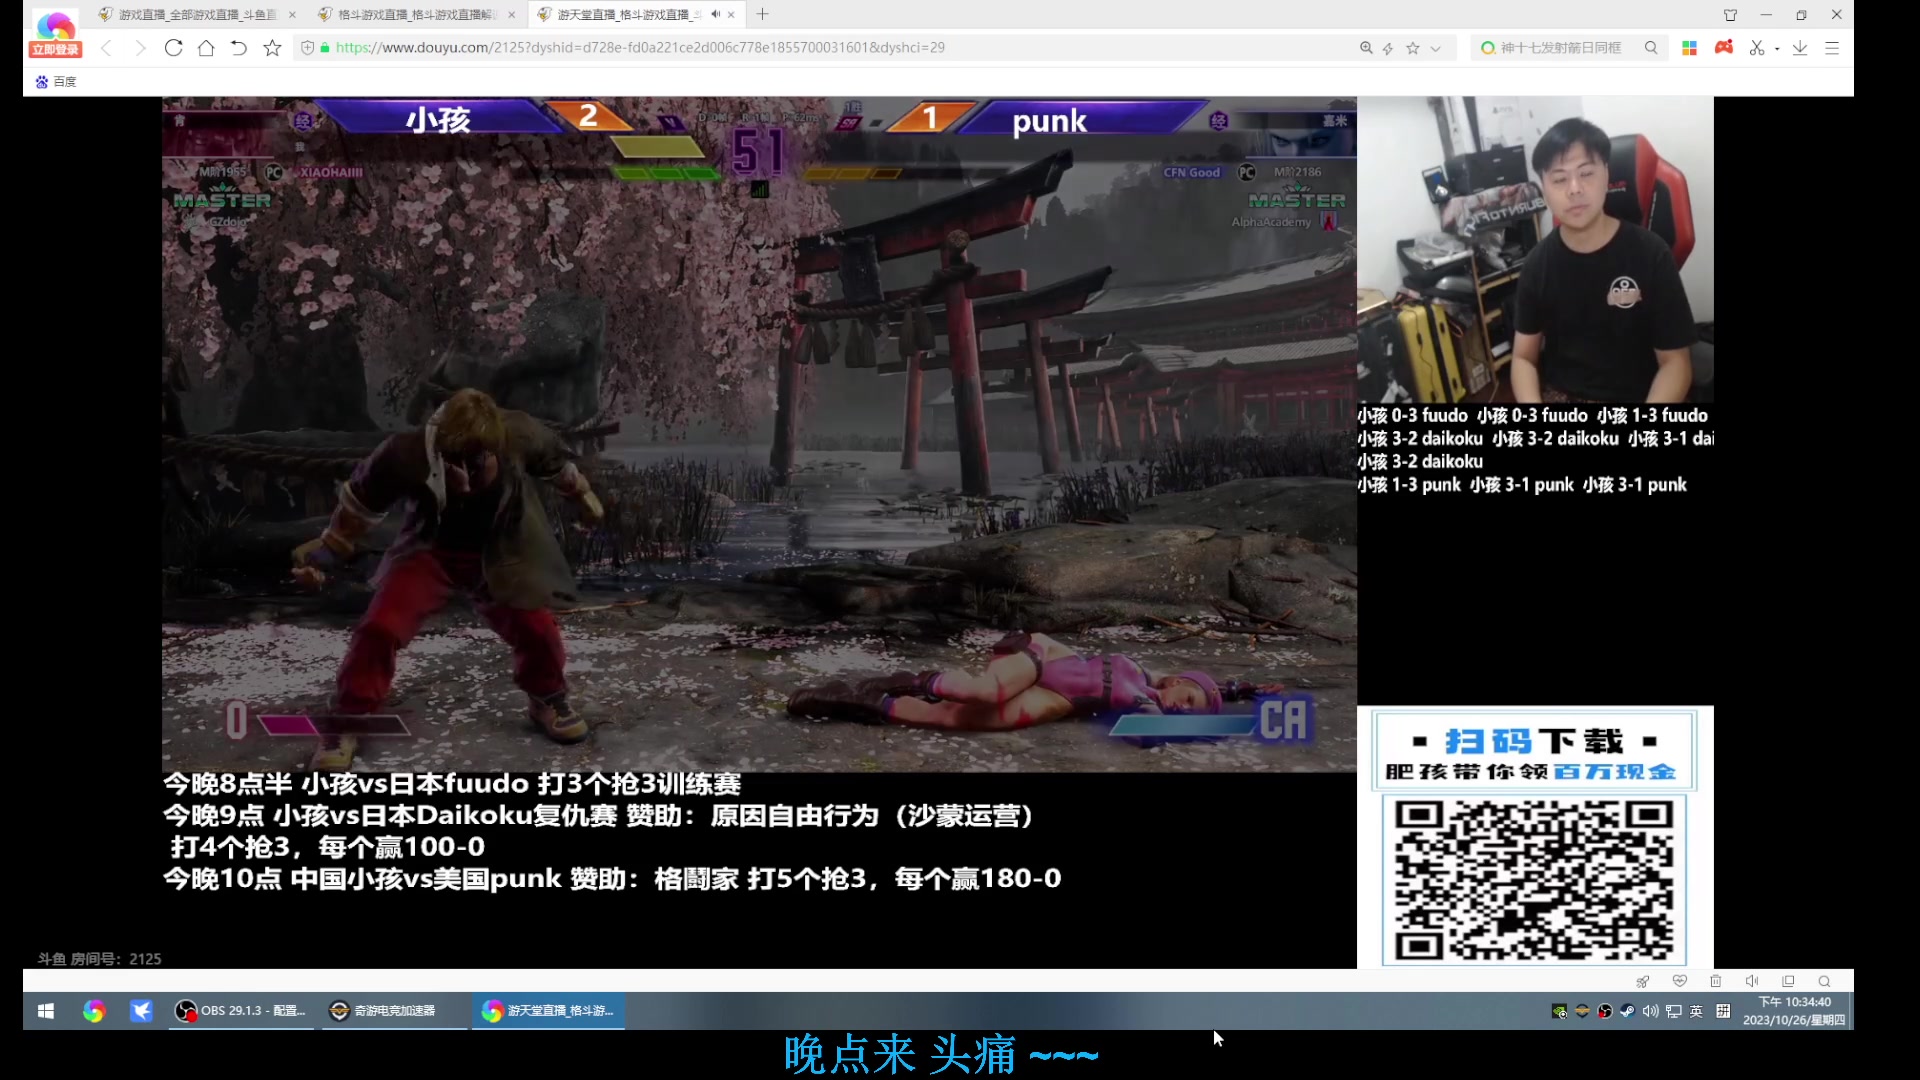Open the zoom magnifier icon in address bar
This screenshot has width=1920, height=1080.
(x=1366, y=48)
